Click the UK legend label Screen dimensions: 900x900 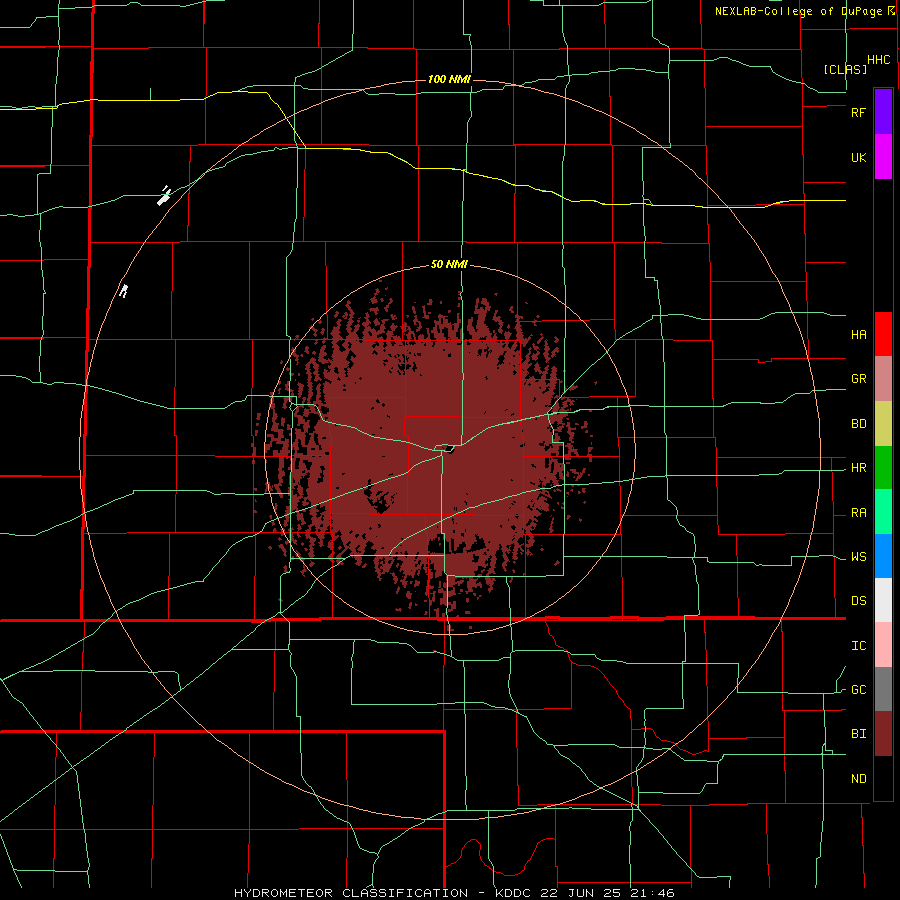click(x=858, y=157)
